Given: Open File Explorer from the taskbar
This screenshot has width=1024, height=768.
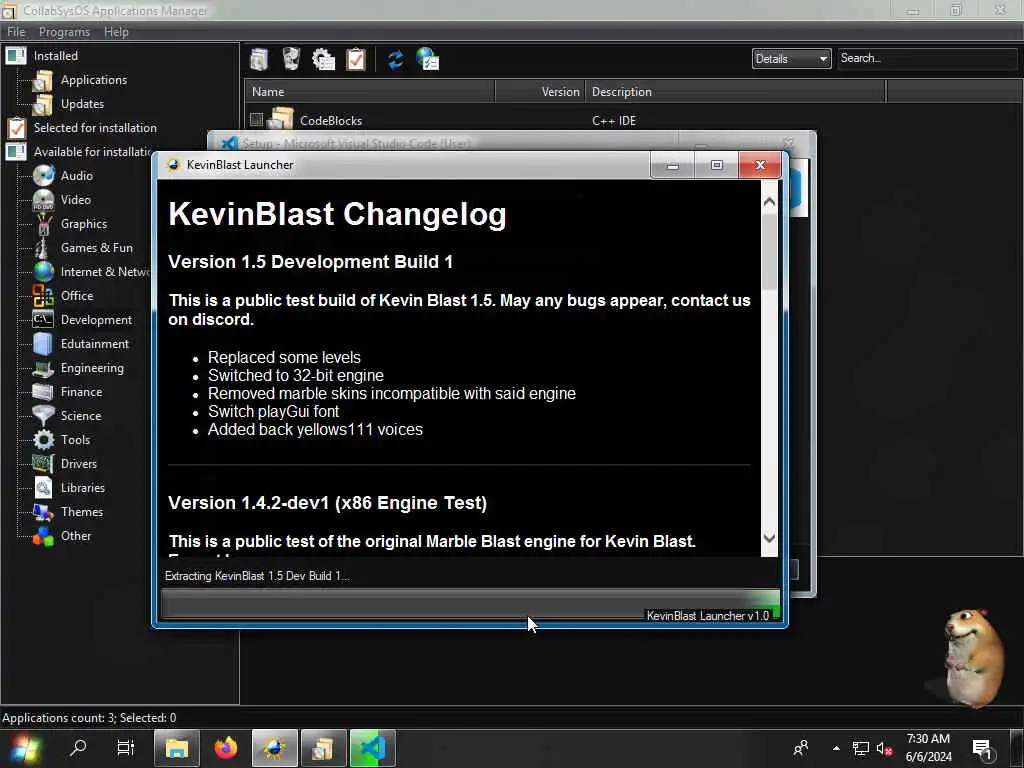Looking at the screenshot, I should coord(177,748).
